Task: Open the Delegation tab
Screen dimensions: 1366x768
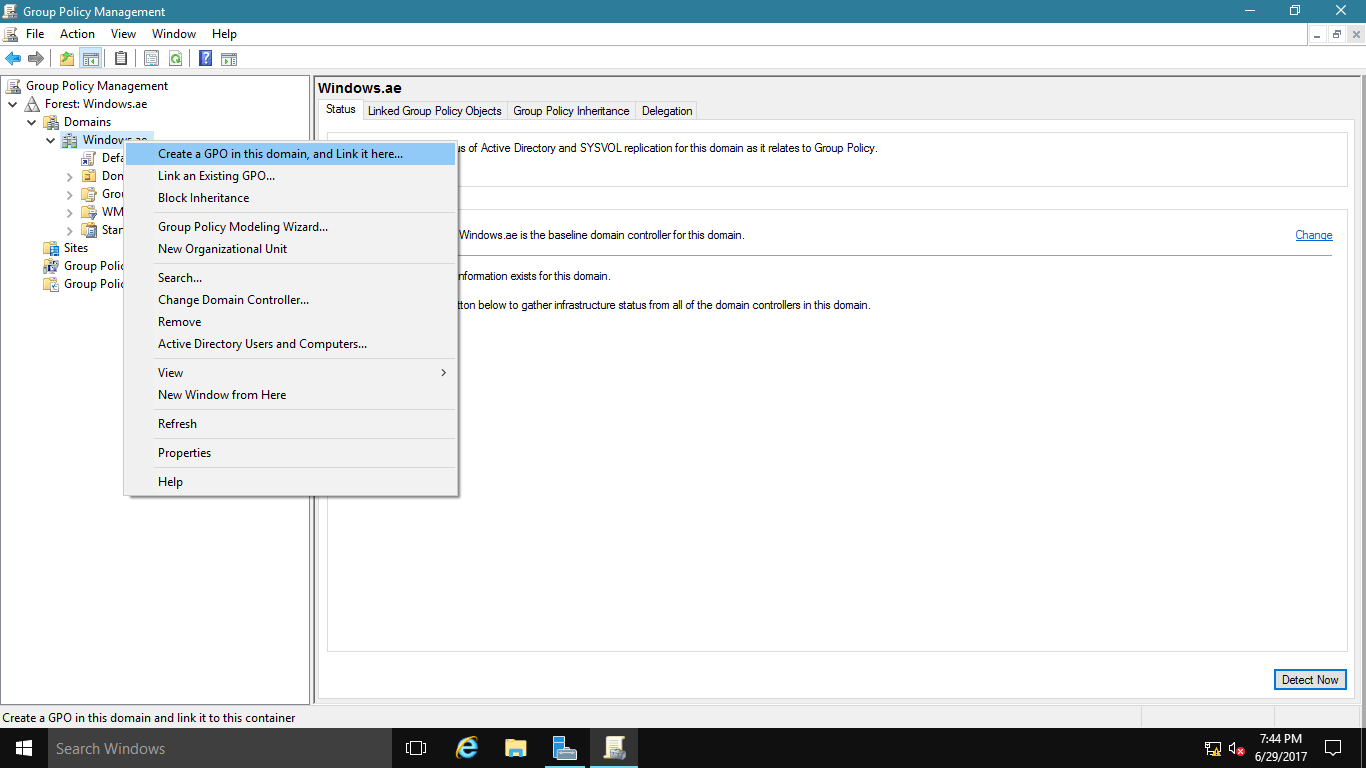Action: 665,110
